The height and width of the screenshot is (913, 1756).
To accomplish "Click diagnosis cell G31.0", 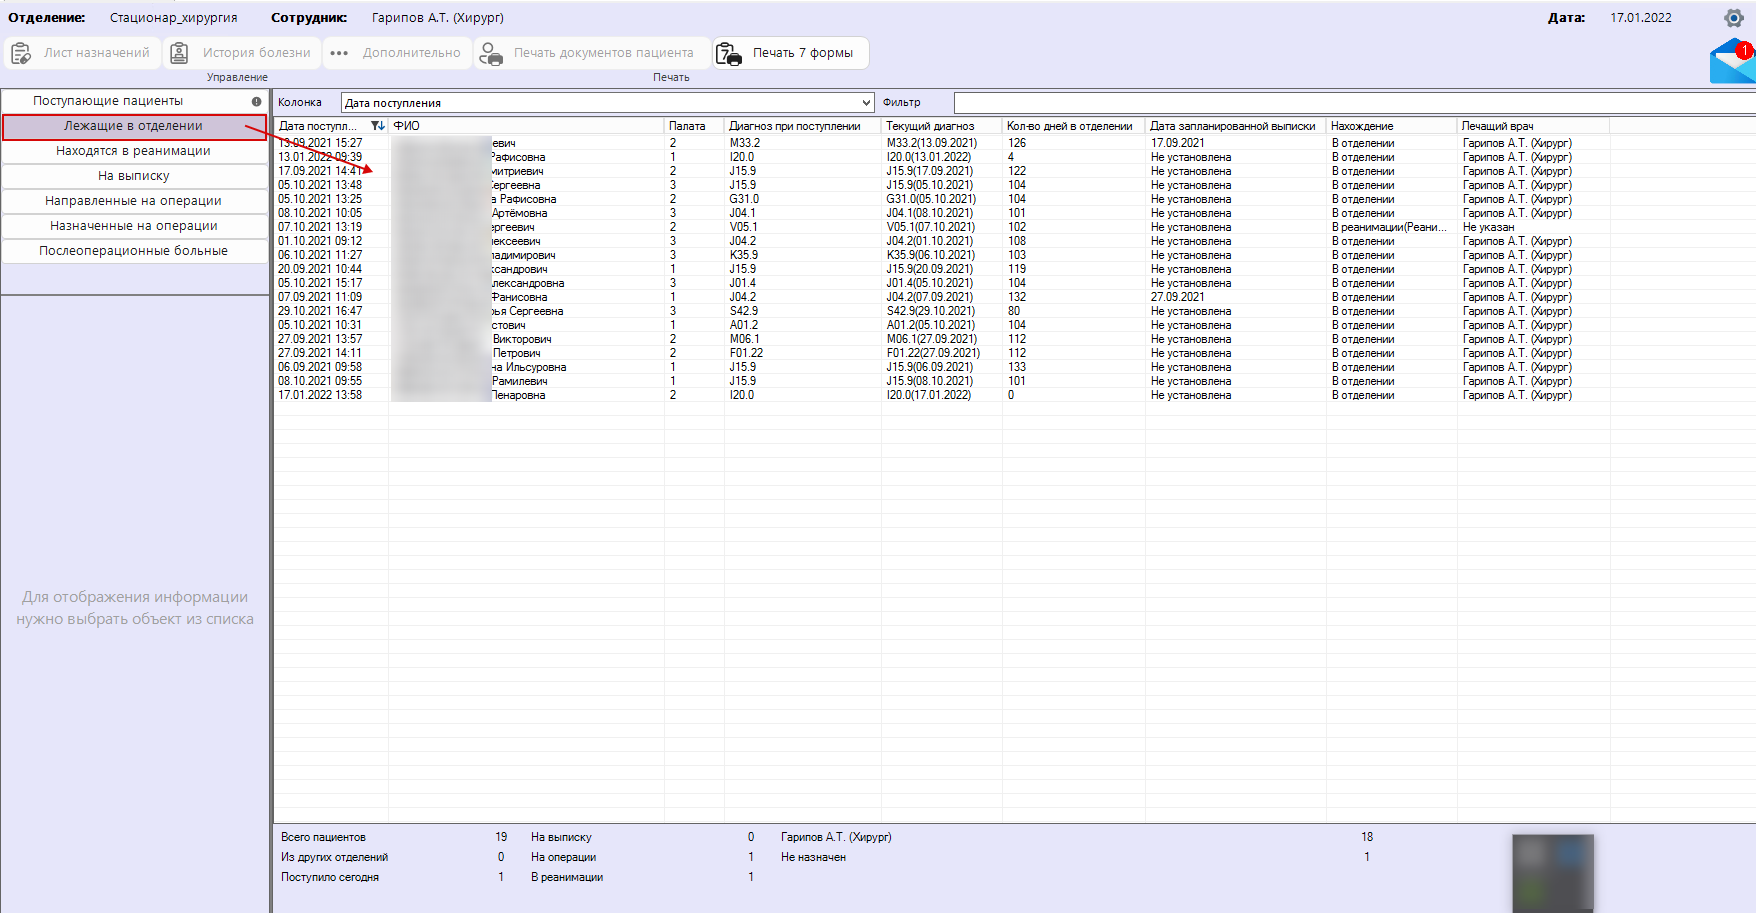I will tap(744, 199).
